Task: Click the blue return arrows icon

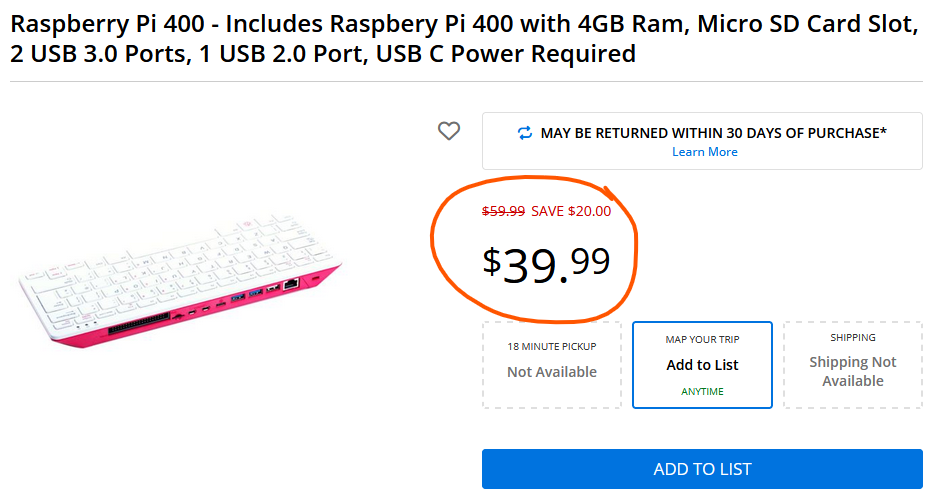Action: coord(525,132)
